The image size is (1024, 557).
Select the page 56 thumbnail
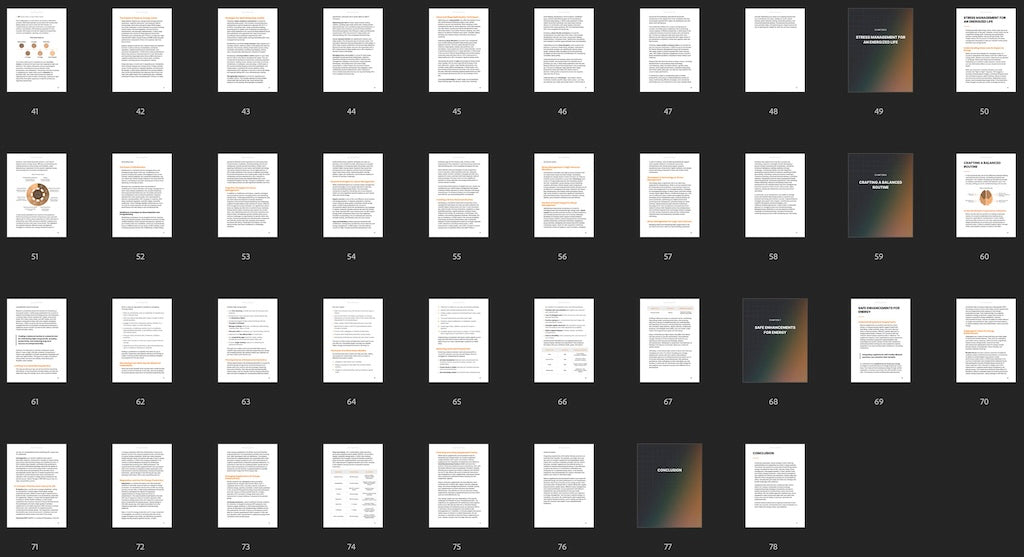(x=563, y=195)
